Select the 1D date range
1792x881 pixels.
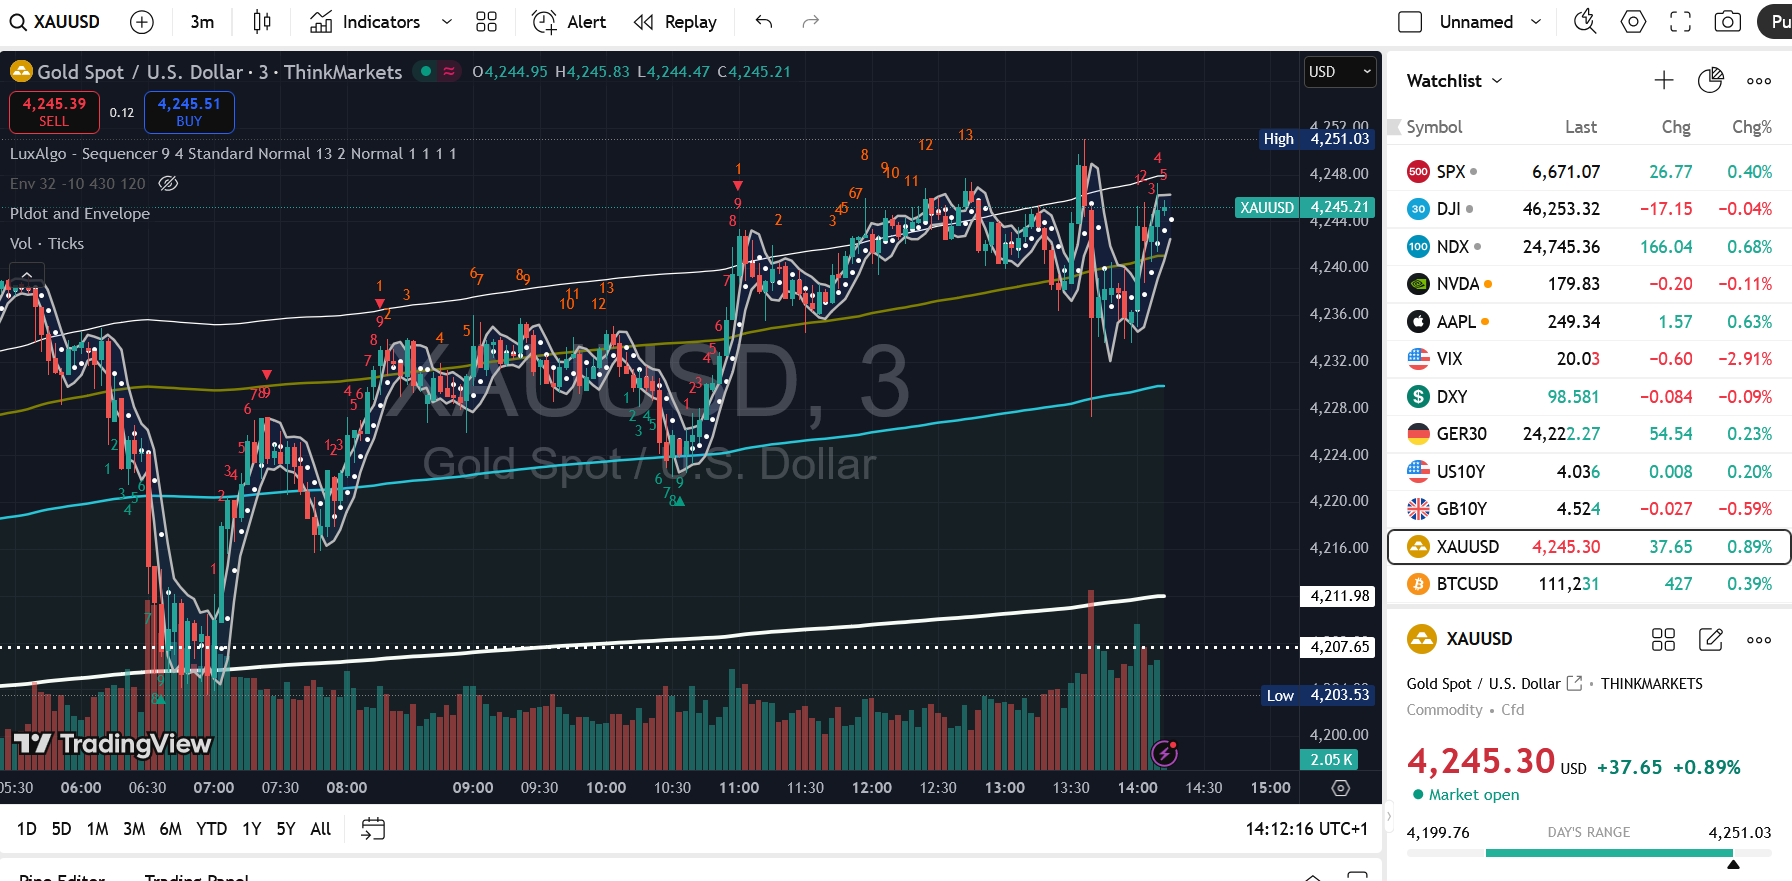click(27, 829)
